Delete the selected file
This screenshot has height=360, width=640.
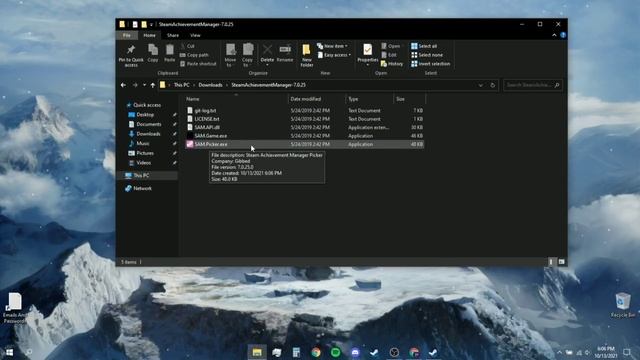(267, 54)
